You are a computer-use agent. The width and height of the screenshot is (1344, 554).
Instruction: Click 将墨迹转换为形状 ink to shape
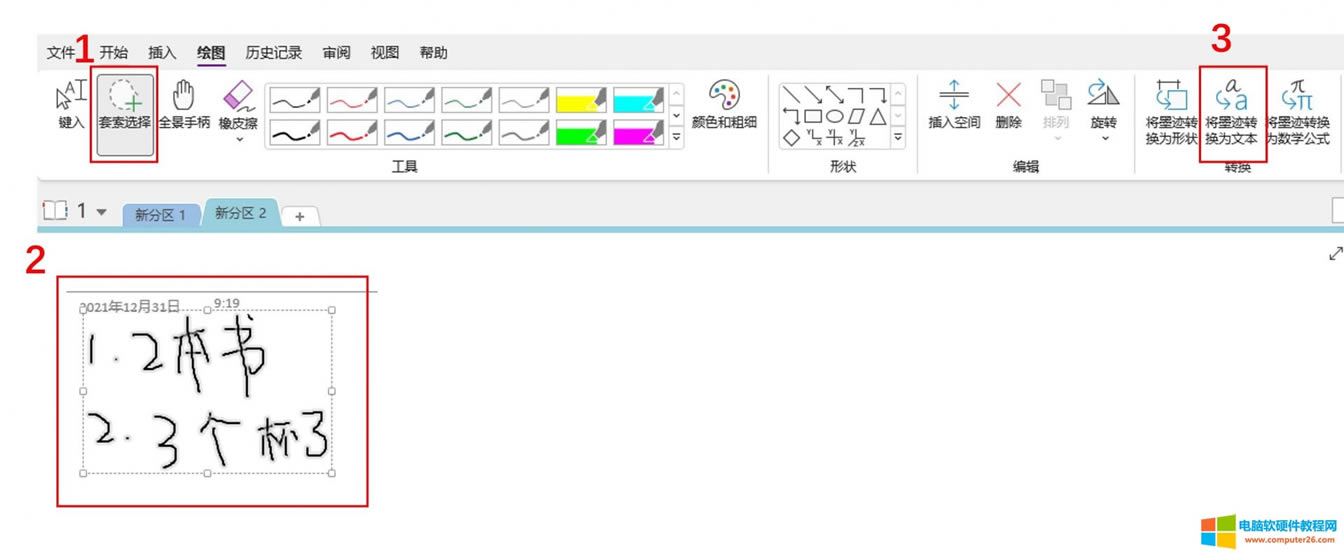[1171, 108]
